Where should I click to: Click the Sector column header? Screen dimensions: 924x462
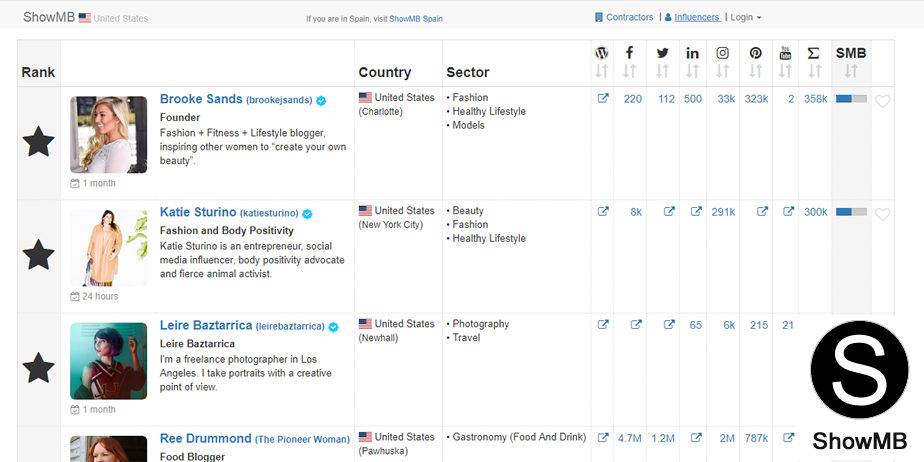coord(468,72)
